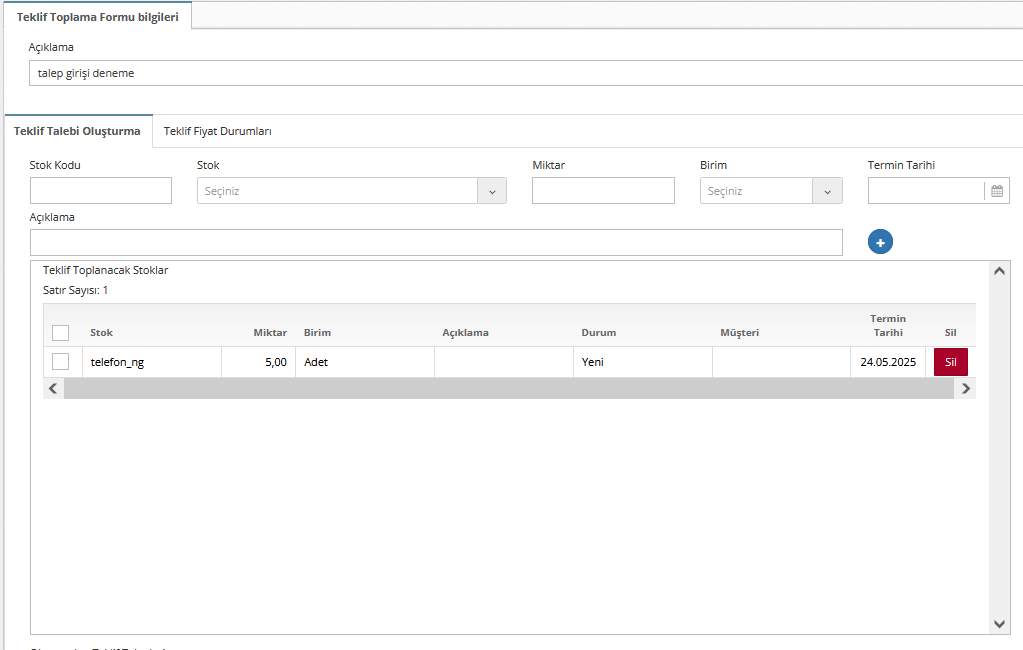Click the Termin Tarihi date field

pyautogui.click(x=925, y=191)
